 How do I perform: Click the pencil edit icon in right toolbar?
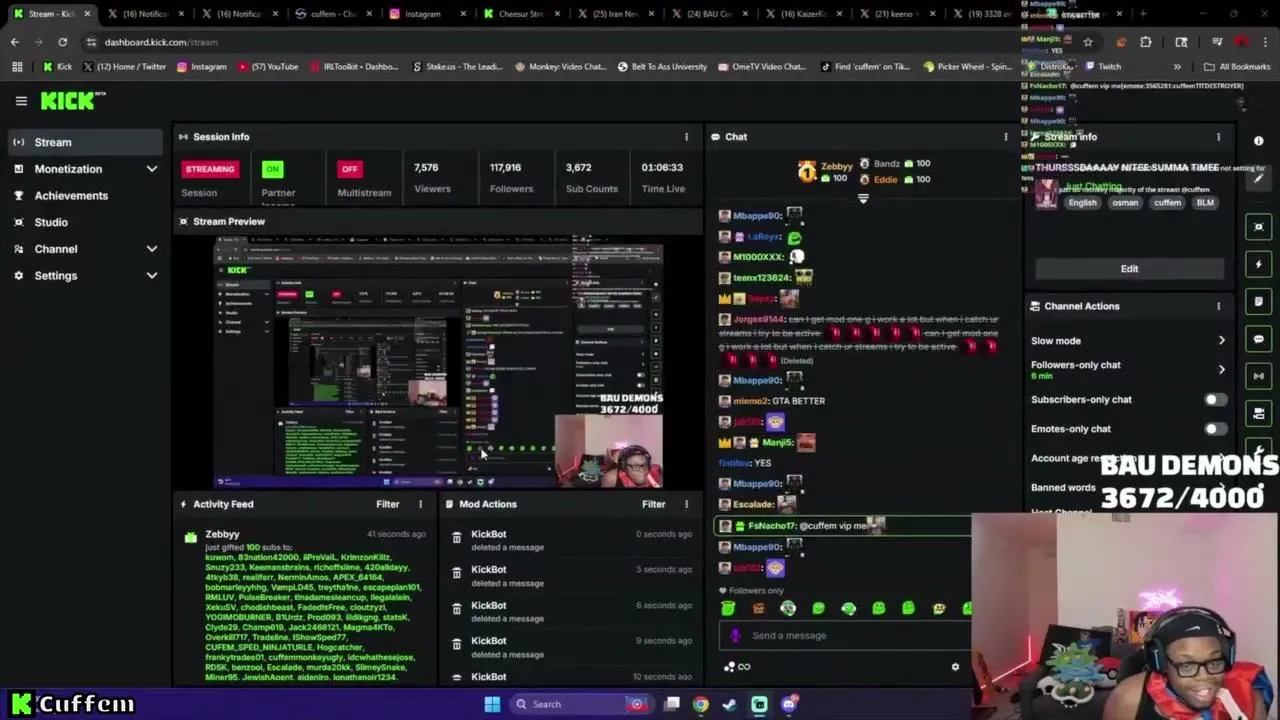click(1259, 178)
